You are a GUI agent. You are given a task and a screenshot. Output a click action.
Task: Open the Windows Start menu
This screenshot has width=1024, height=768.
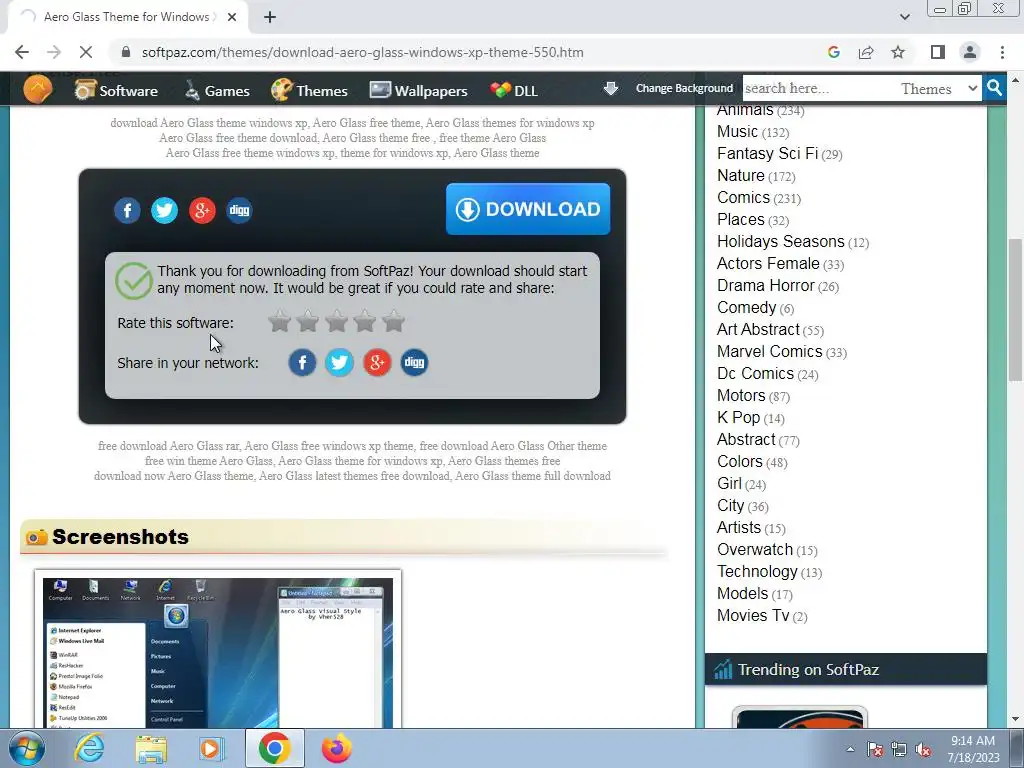coord(26,748)
